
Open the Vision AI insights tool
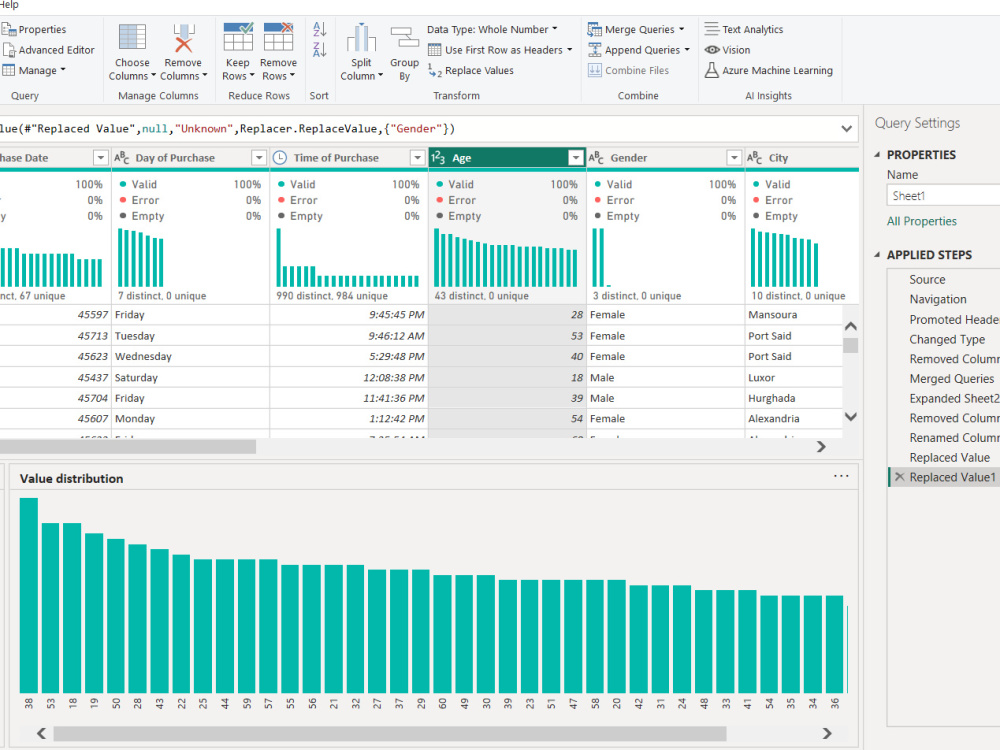(x=728, y=50)
